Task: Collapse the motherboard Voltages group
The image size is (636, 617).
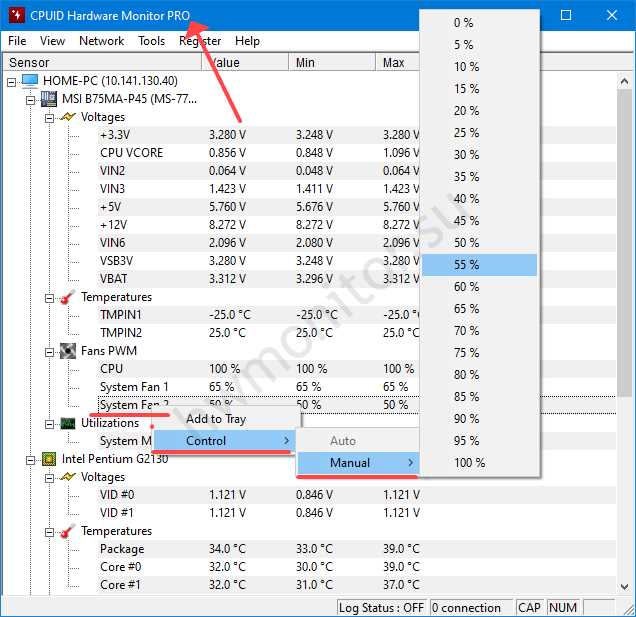Action: point(49,118)
